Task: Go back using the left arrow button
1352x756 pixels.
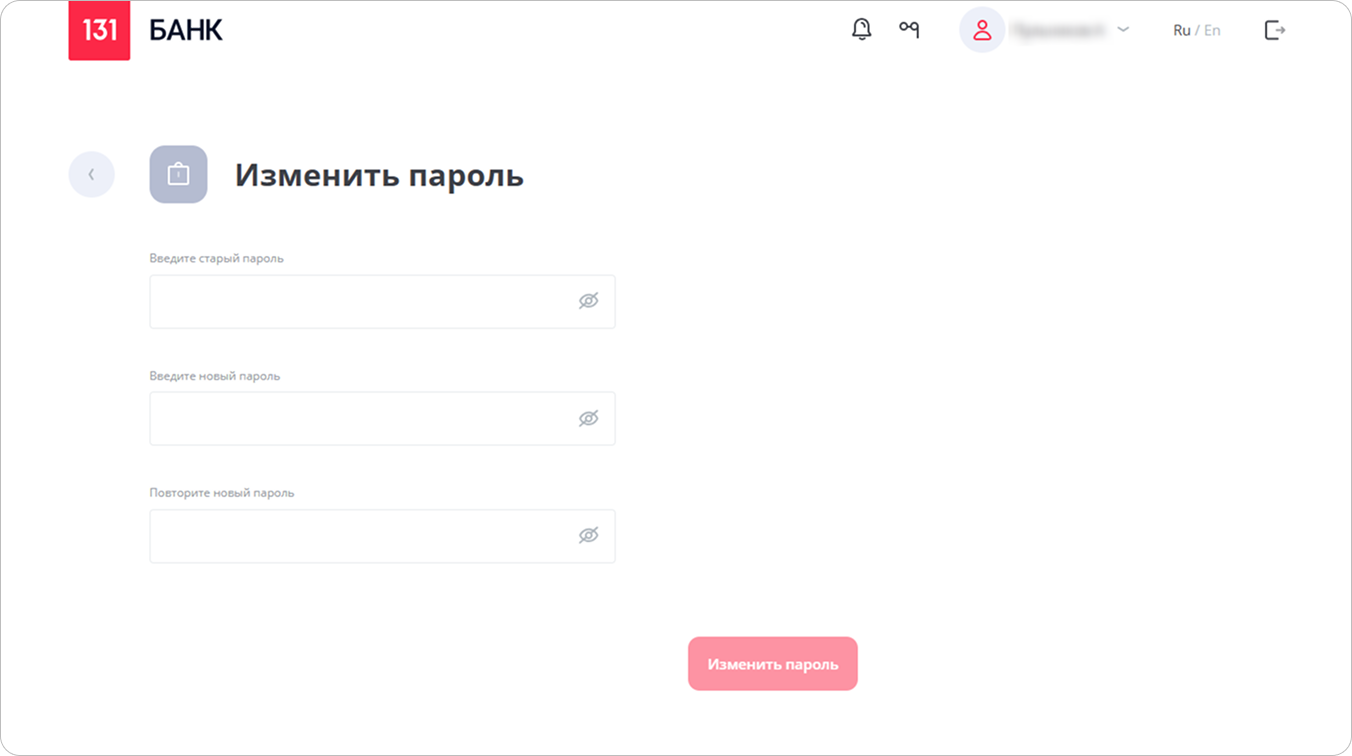Action: [x=91, y=175]
